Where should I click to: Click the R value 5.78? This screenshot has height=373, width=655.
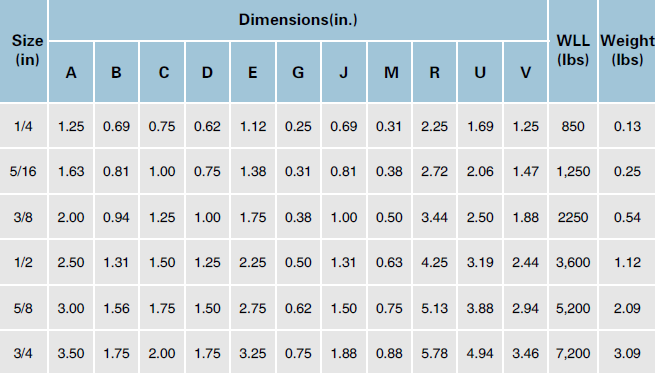434,353
